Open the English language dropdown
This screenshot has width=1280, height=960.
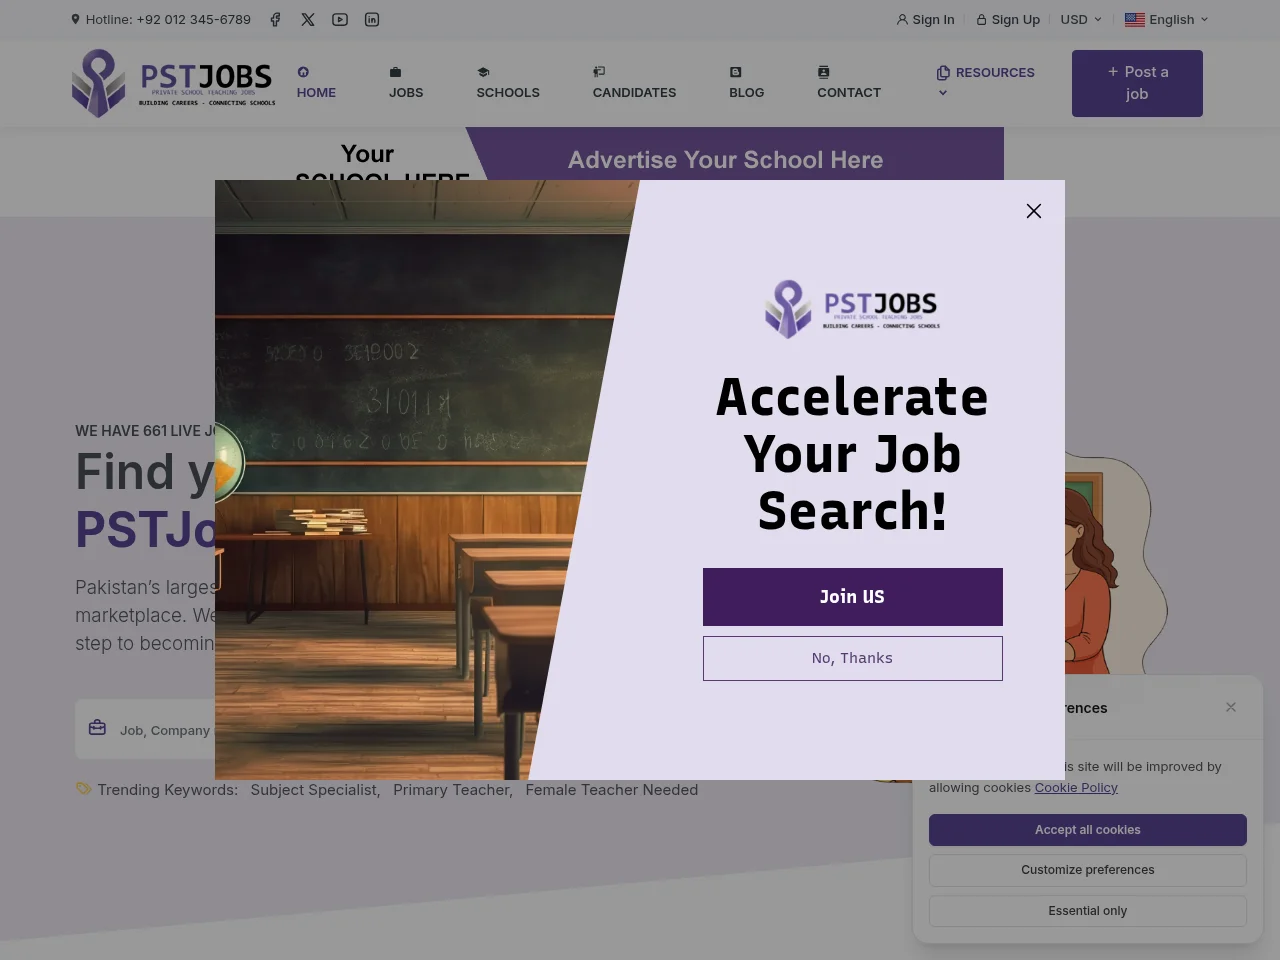click(1167, 19)
